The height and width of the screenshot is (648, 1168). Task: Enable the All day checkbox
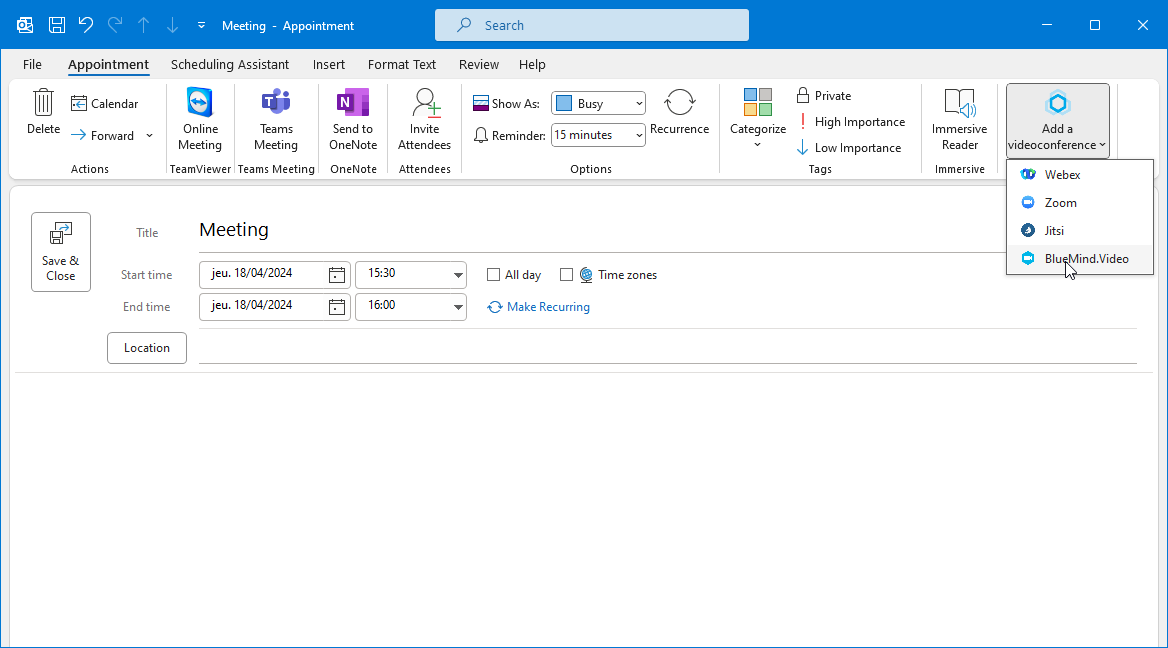tap(493, 275)
